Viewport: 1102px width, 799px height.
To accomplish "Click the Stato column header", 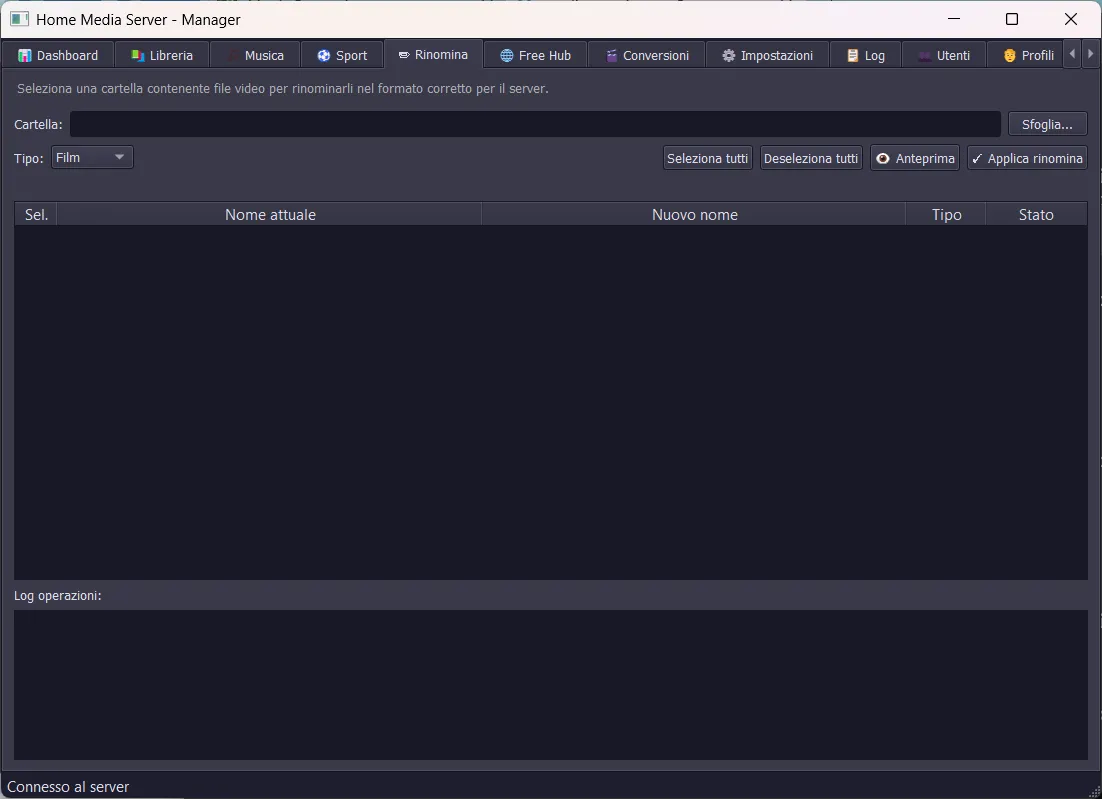I will coord(1036,214).
